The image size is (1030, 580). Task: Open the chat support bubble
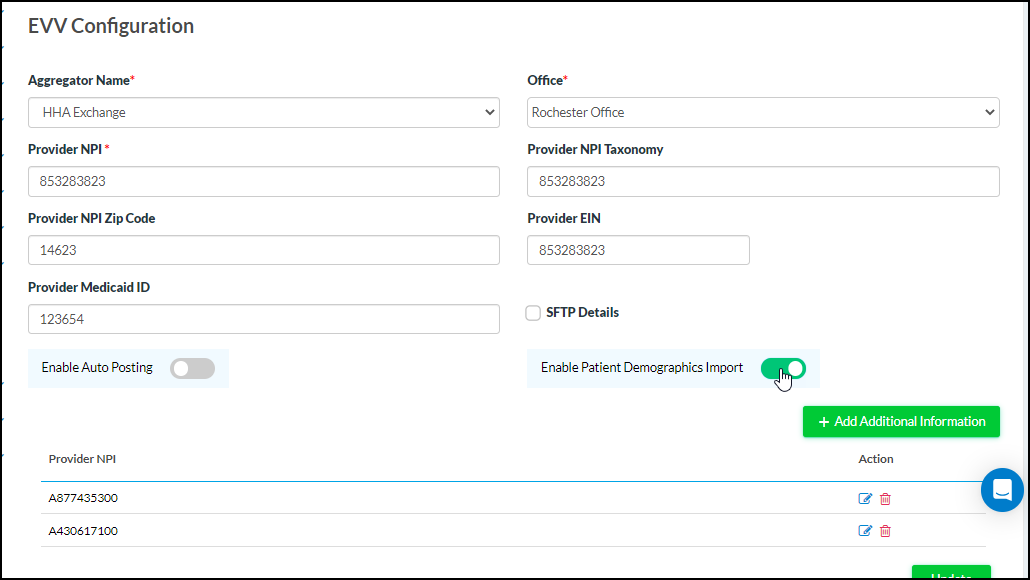pyautogui.click(x=1002, y=490)
